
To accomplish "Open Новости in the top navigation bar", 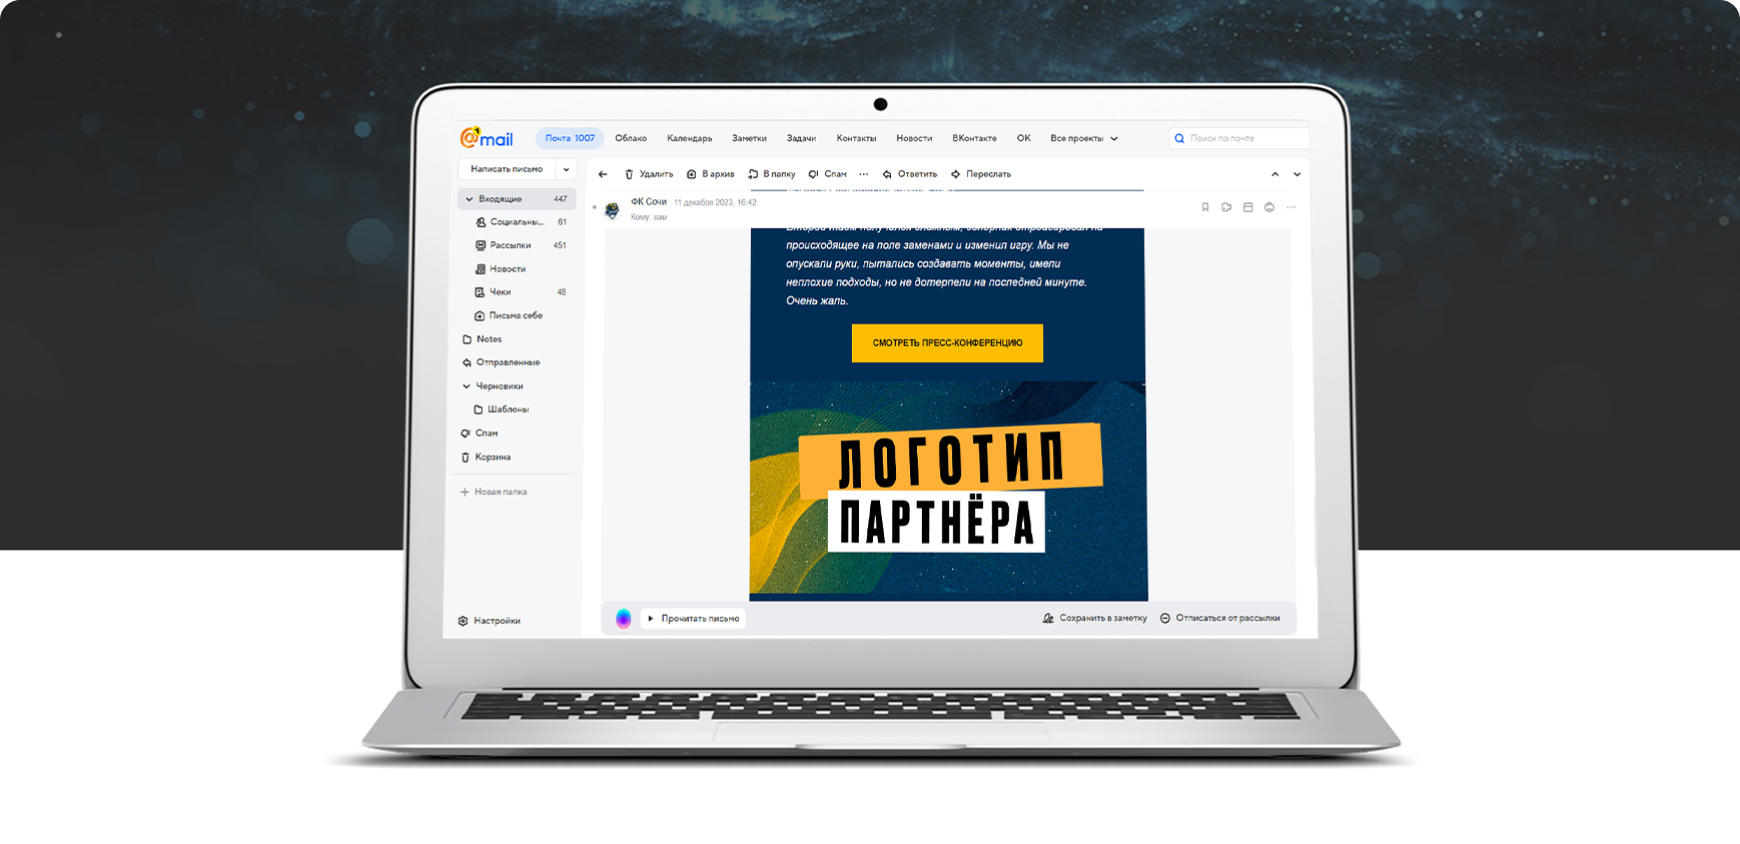I will point(914,138).
